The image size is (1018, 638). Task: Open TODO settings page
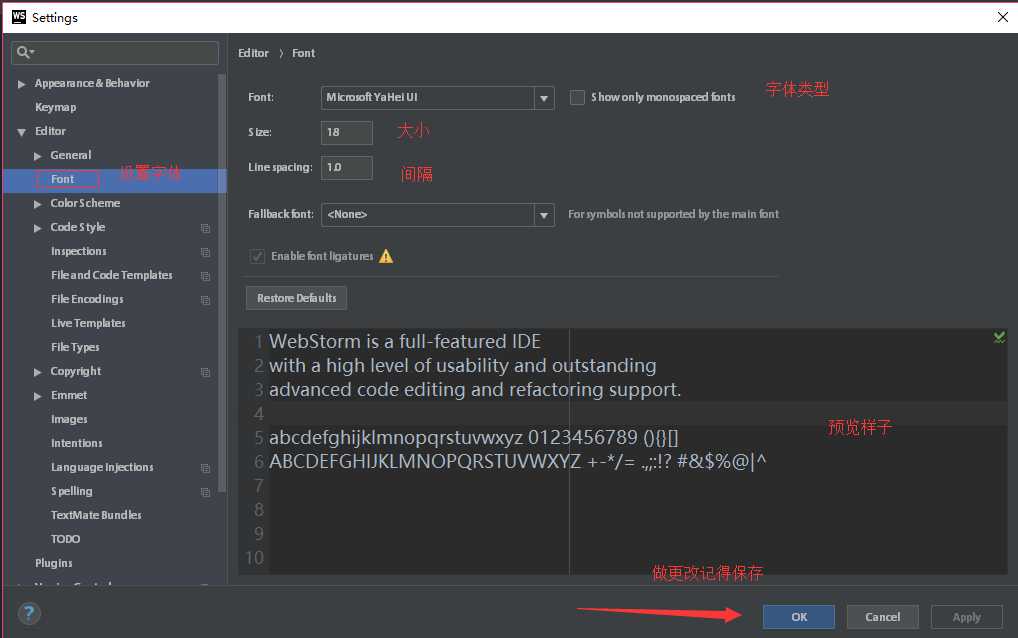tap(66, 539)
